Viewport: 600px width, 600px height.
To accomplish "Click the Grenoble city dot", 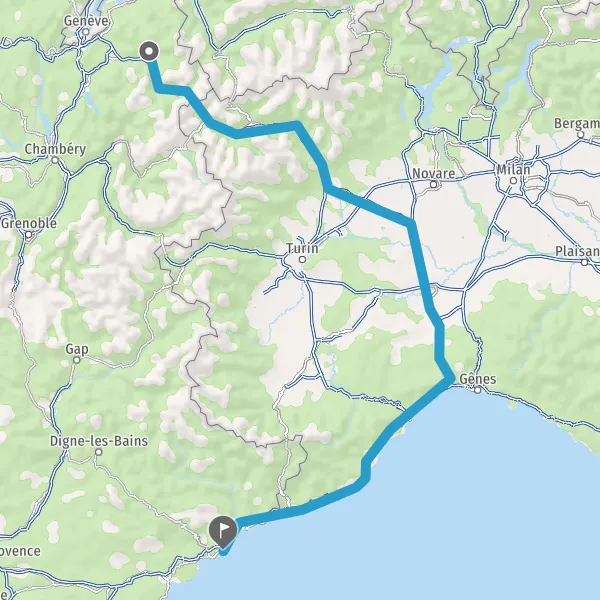I will click(x=29, y=235).
